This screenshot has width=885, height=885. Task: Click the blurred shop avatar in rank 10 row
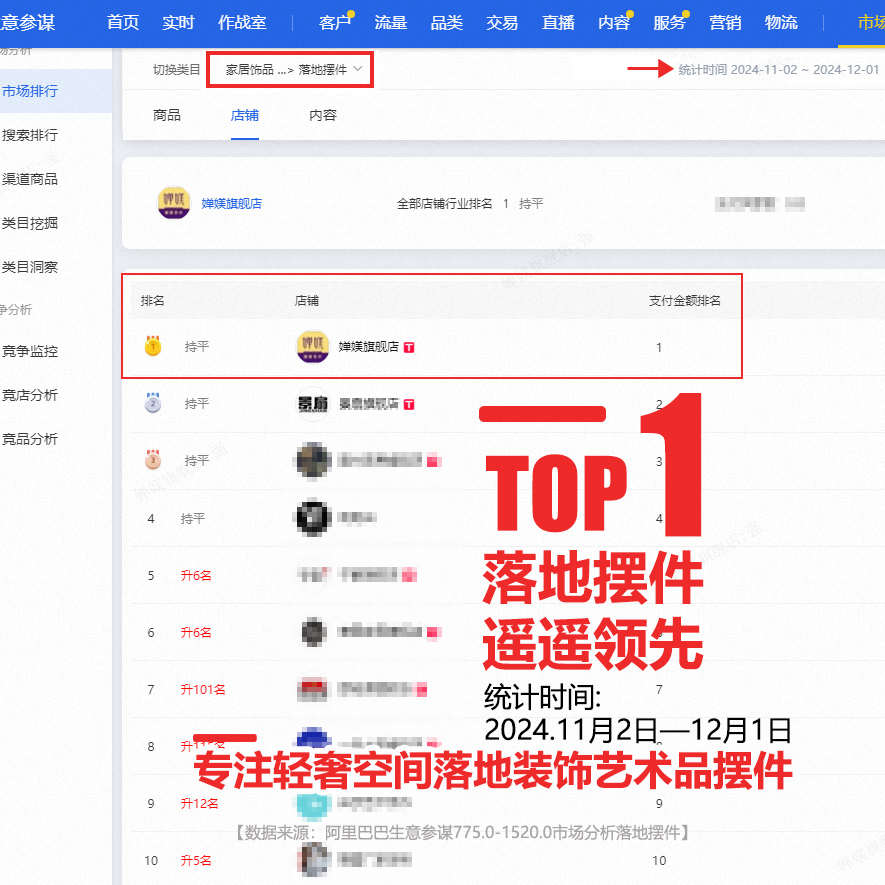click(x=313, y=860)
